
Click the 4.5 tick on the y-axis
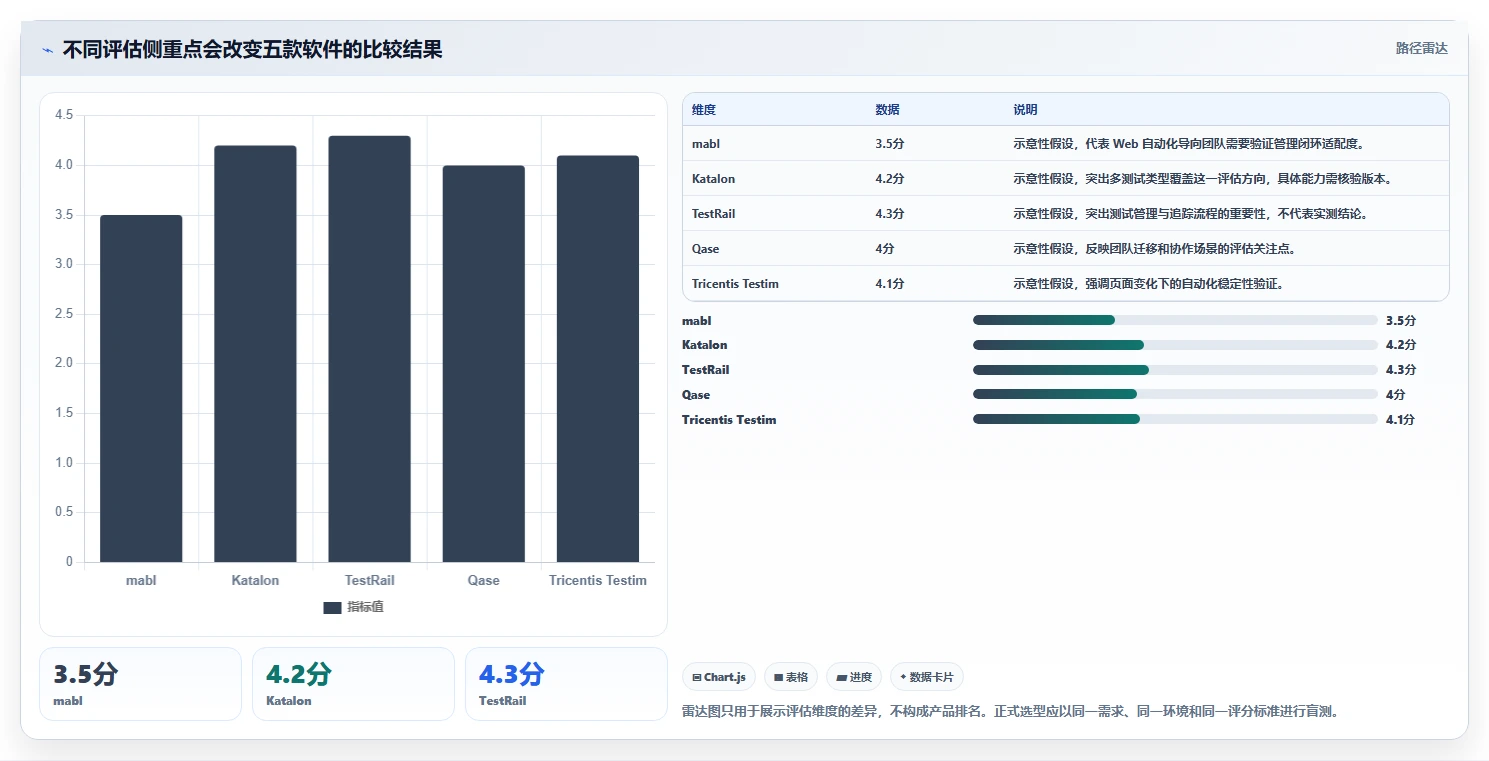tap(64, 115)
